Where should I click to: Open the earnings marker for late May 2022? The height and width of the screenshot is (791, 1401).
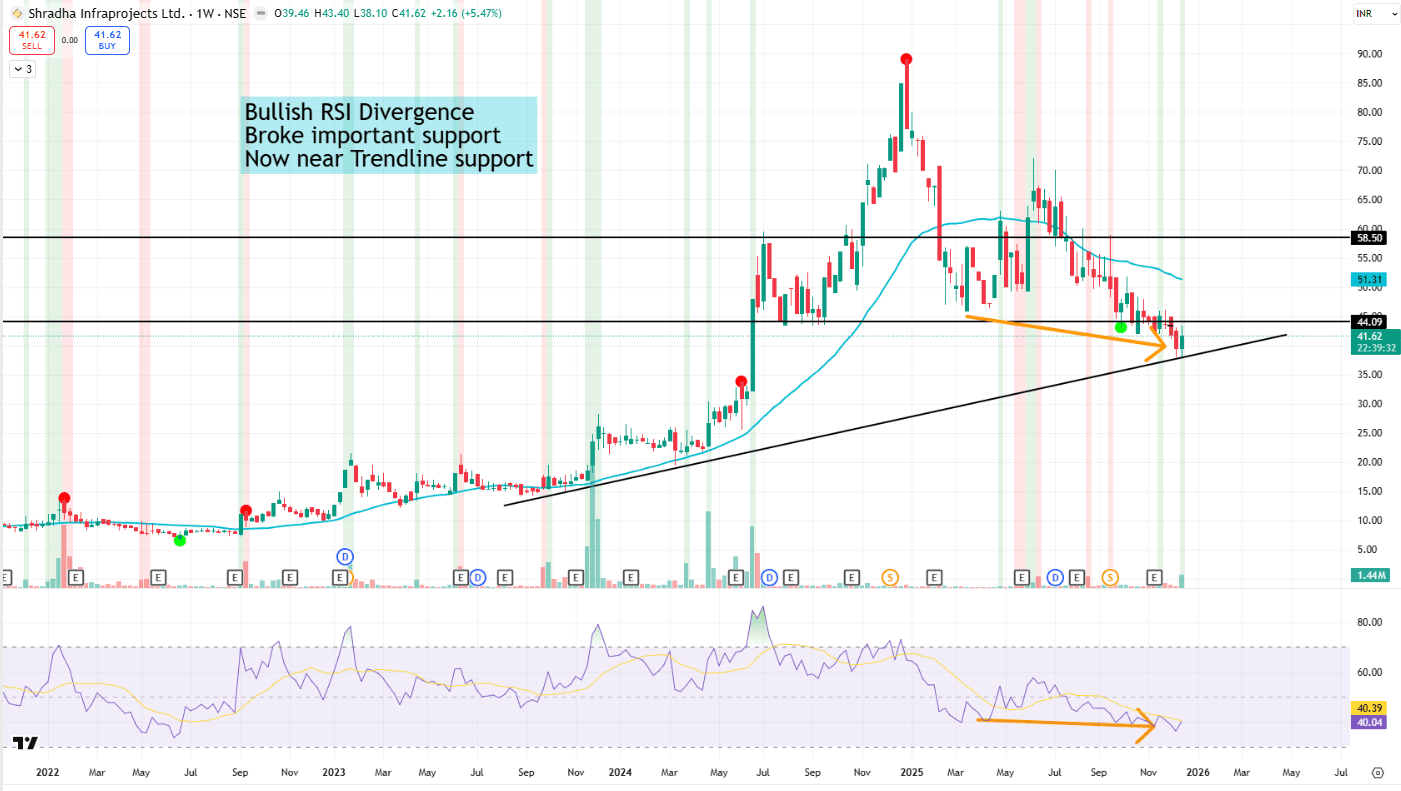(157, 577)
